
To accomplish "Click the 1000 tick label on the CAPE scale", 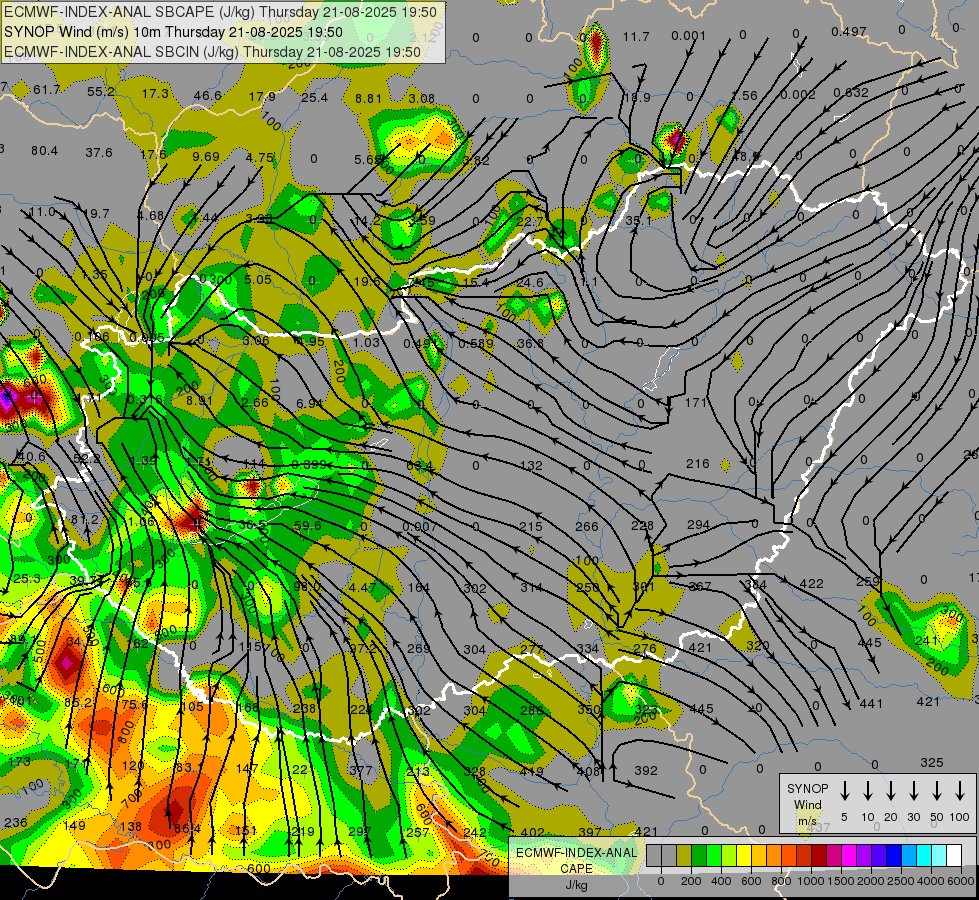I will 811,881.
